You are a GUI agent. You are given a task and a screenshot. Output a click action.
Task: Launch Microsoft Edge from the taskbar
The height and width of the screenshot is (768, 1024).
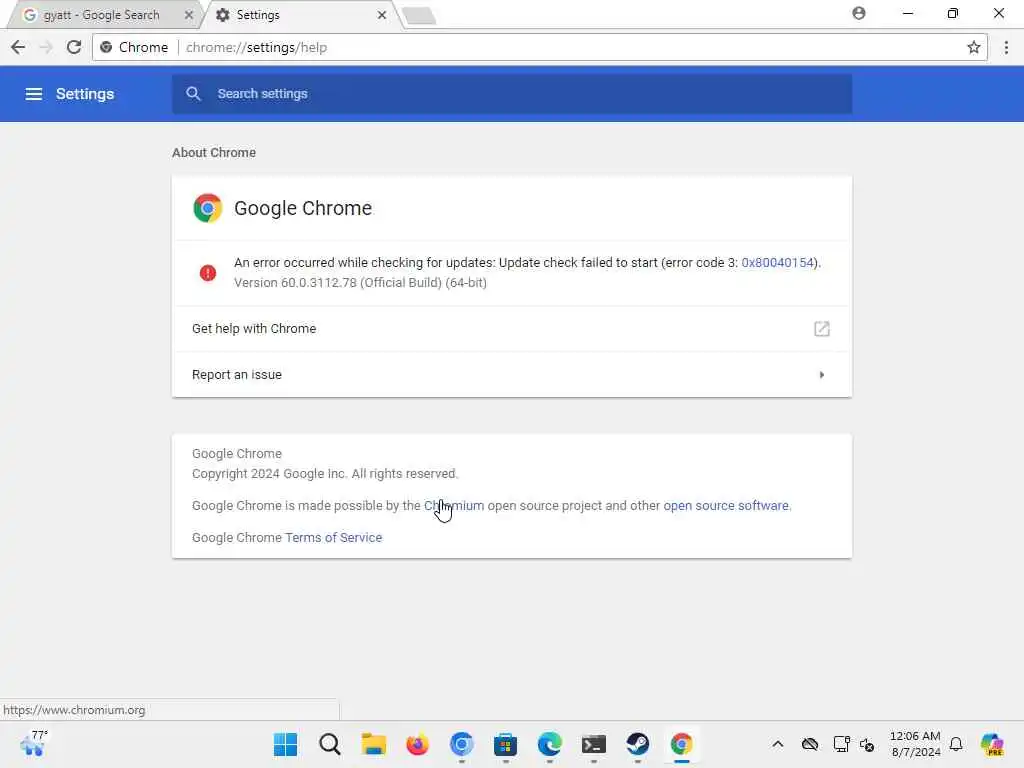[x=550, y=744]
